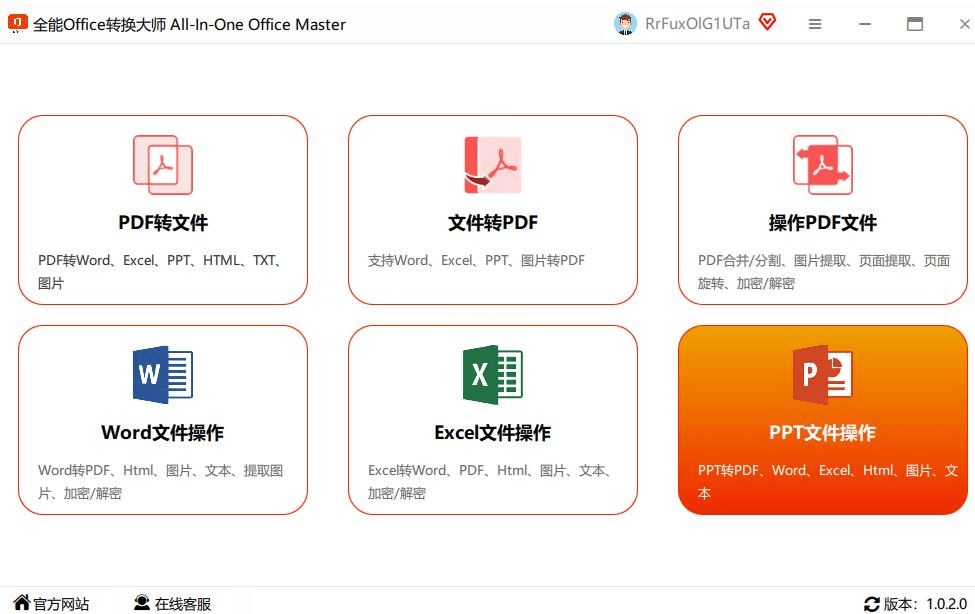Click the 文件转PDF red book icon

[492, 165]
